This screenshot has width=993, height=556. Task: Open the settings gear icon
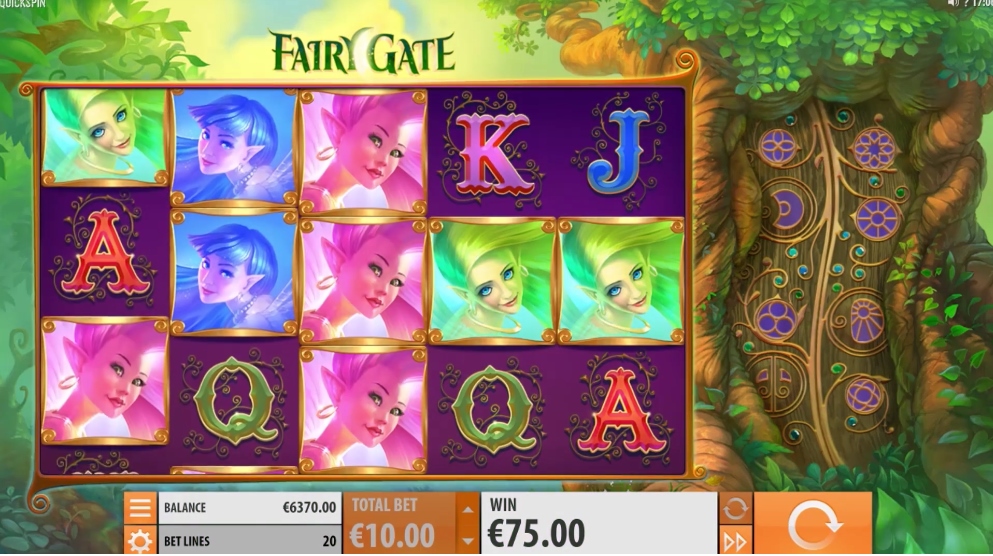point(140,541)
